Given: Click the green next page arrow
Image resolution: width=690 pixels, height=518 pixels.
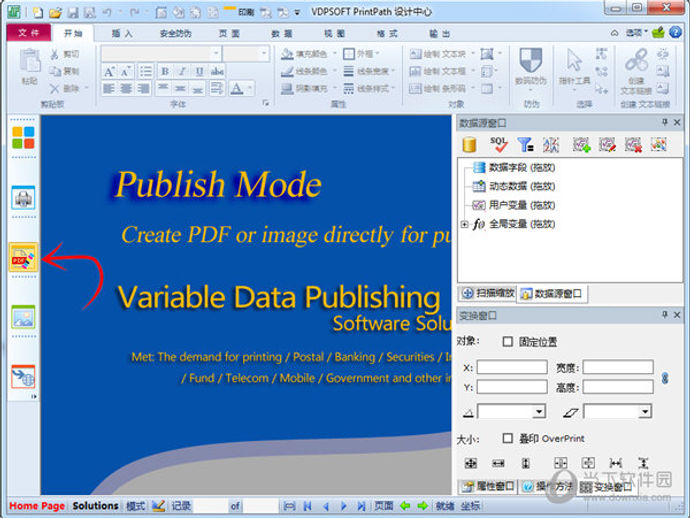Looking at the screenshot, I should [x=422, y=506].
